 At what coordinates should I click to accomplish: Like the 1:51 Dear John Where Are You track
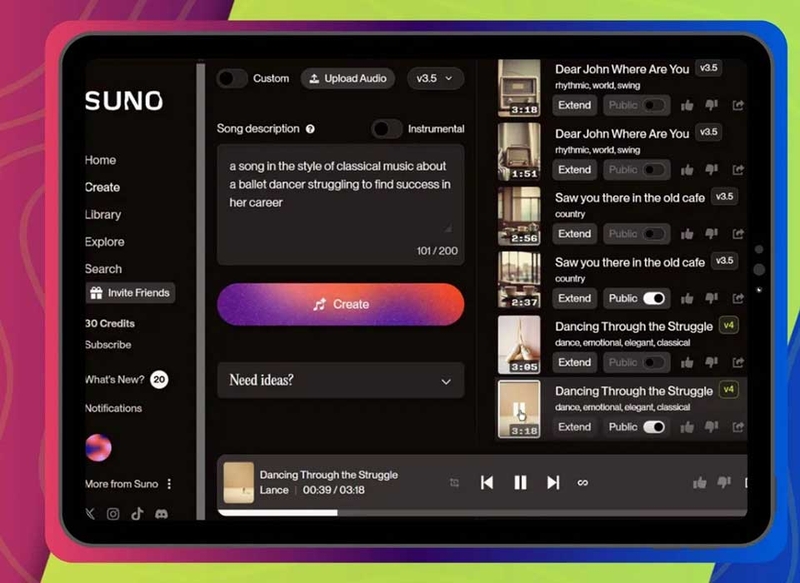(687, 170)
